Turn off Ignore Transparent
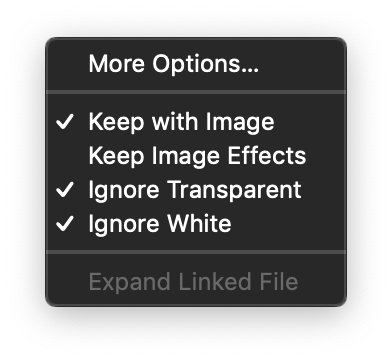This screenshot has width=392, height=360. (196, 189)
